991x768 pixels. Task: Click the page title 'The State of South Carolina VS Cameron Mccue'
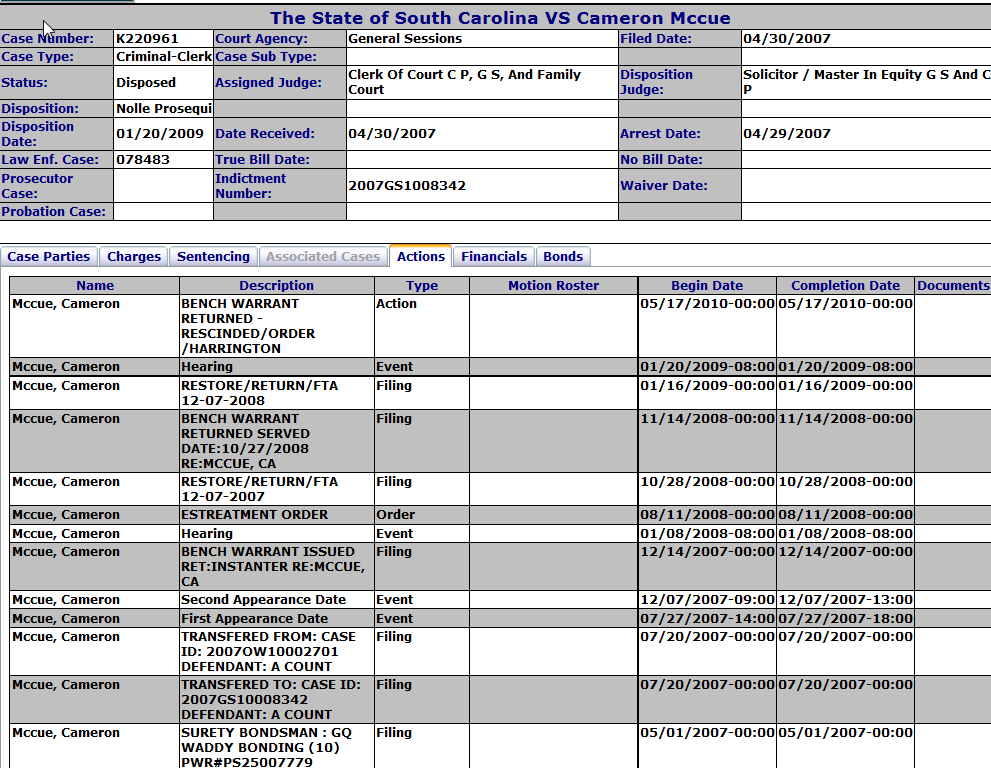point(501,18)
